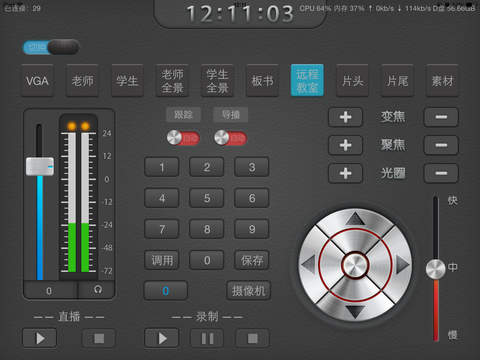
Task: Pan camera left with joystick arrow
Action: (308, 265)
